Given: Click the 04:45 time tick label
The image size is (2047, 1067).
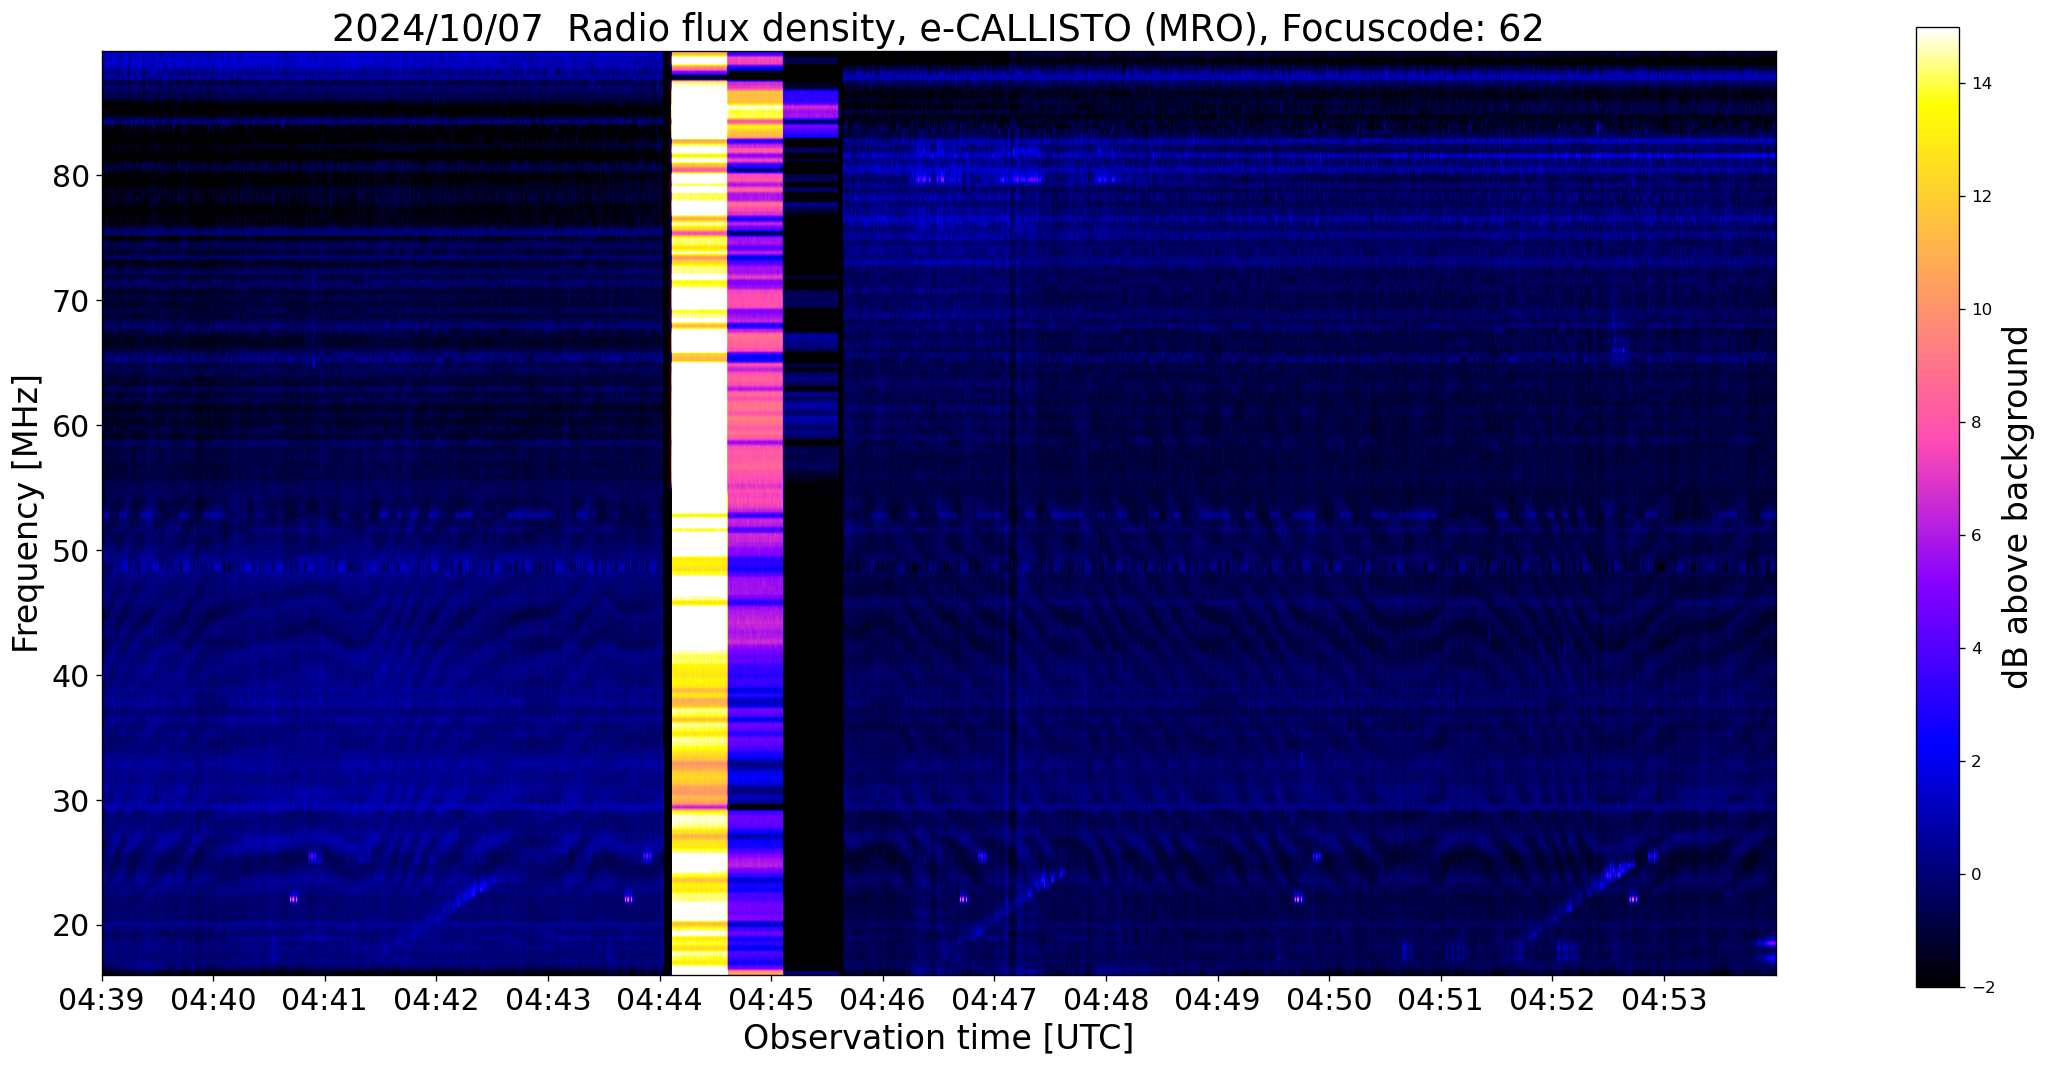Looking at the screenshot, I should click(771, 999).
